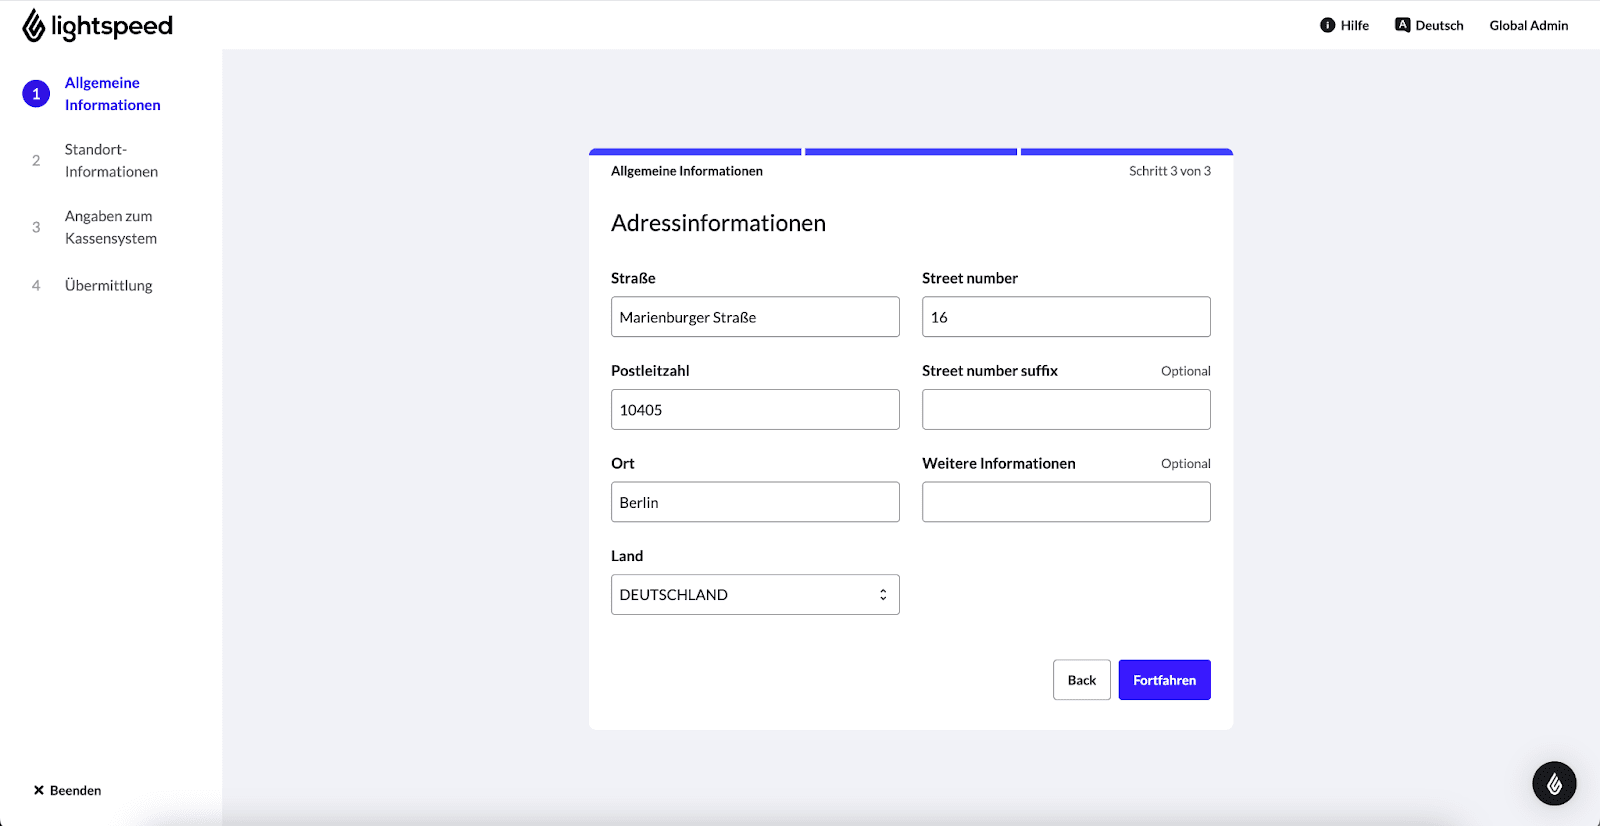Viewport: 1600px width, 826px height.
Task: Open the Übermittlung step
Action: point(108,286)
